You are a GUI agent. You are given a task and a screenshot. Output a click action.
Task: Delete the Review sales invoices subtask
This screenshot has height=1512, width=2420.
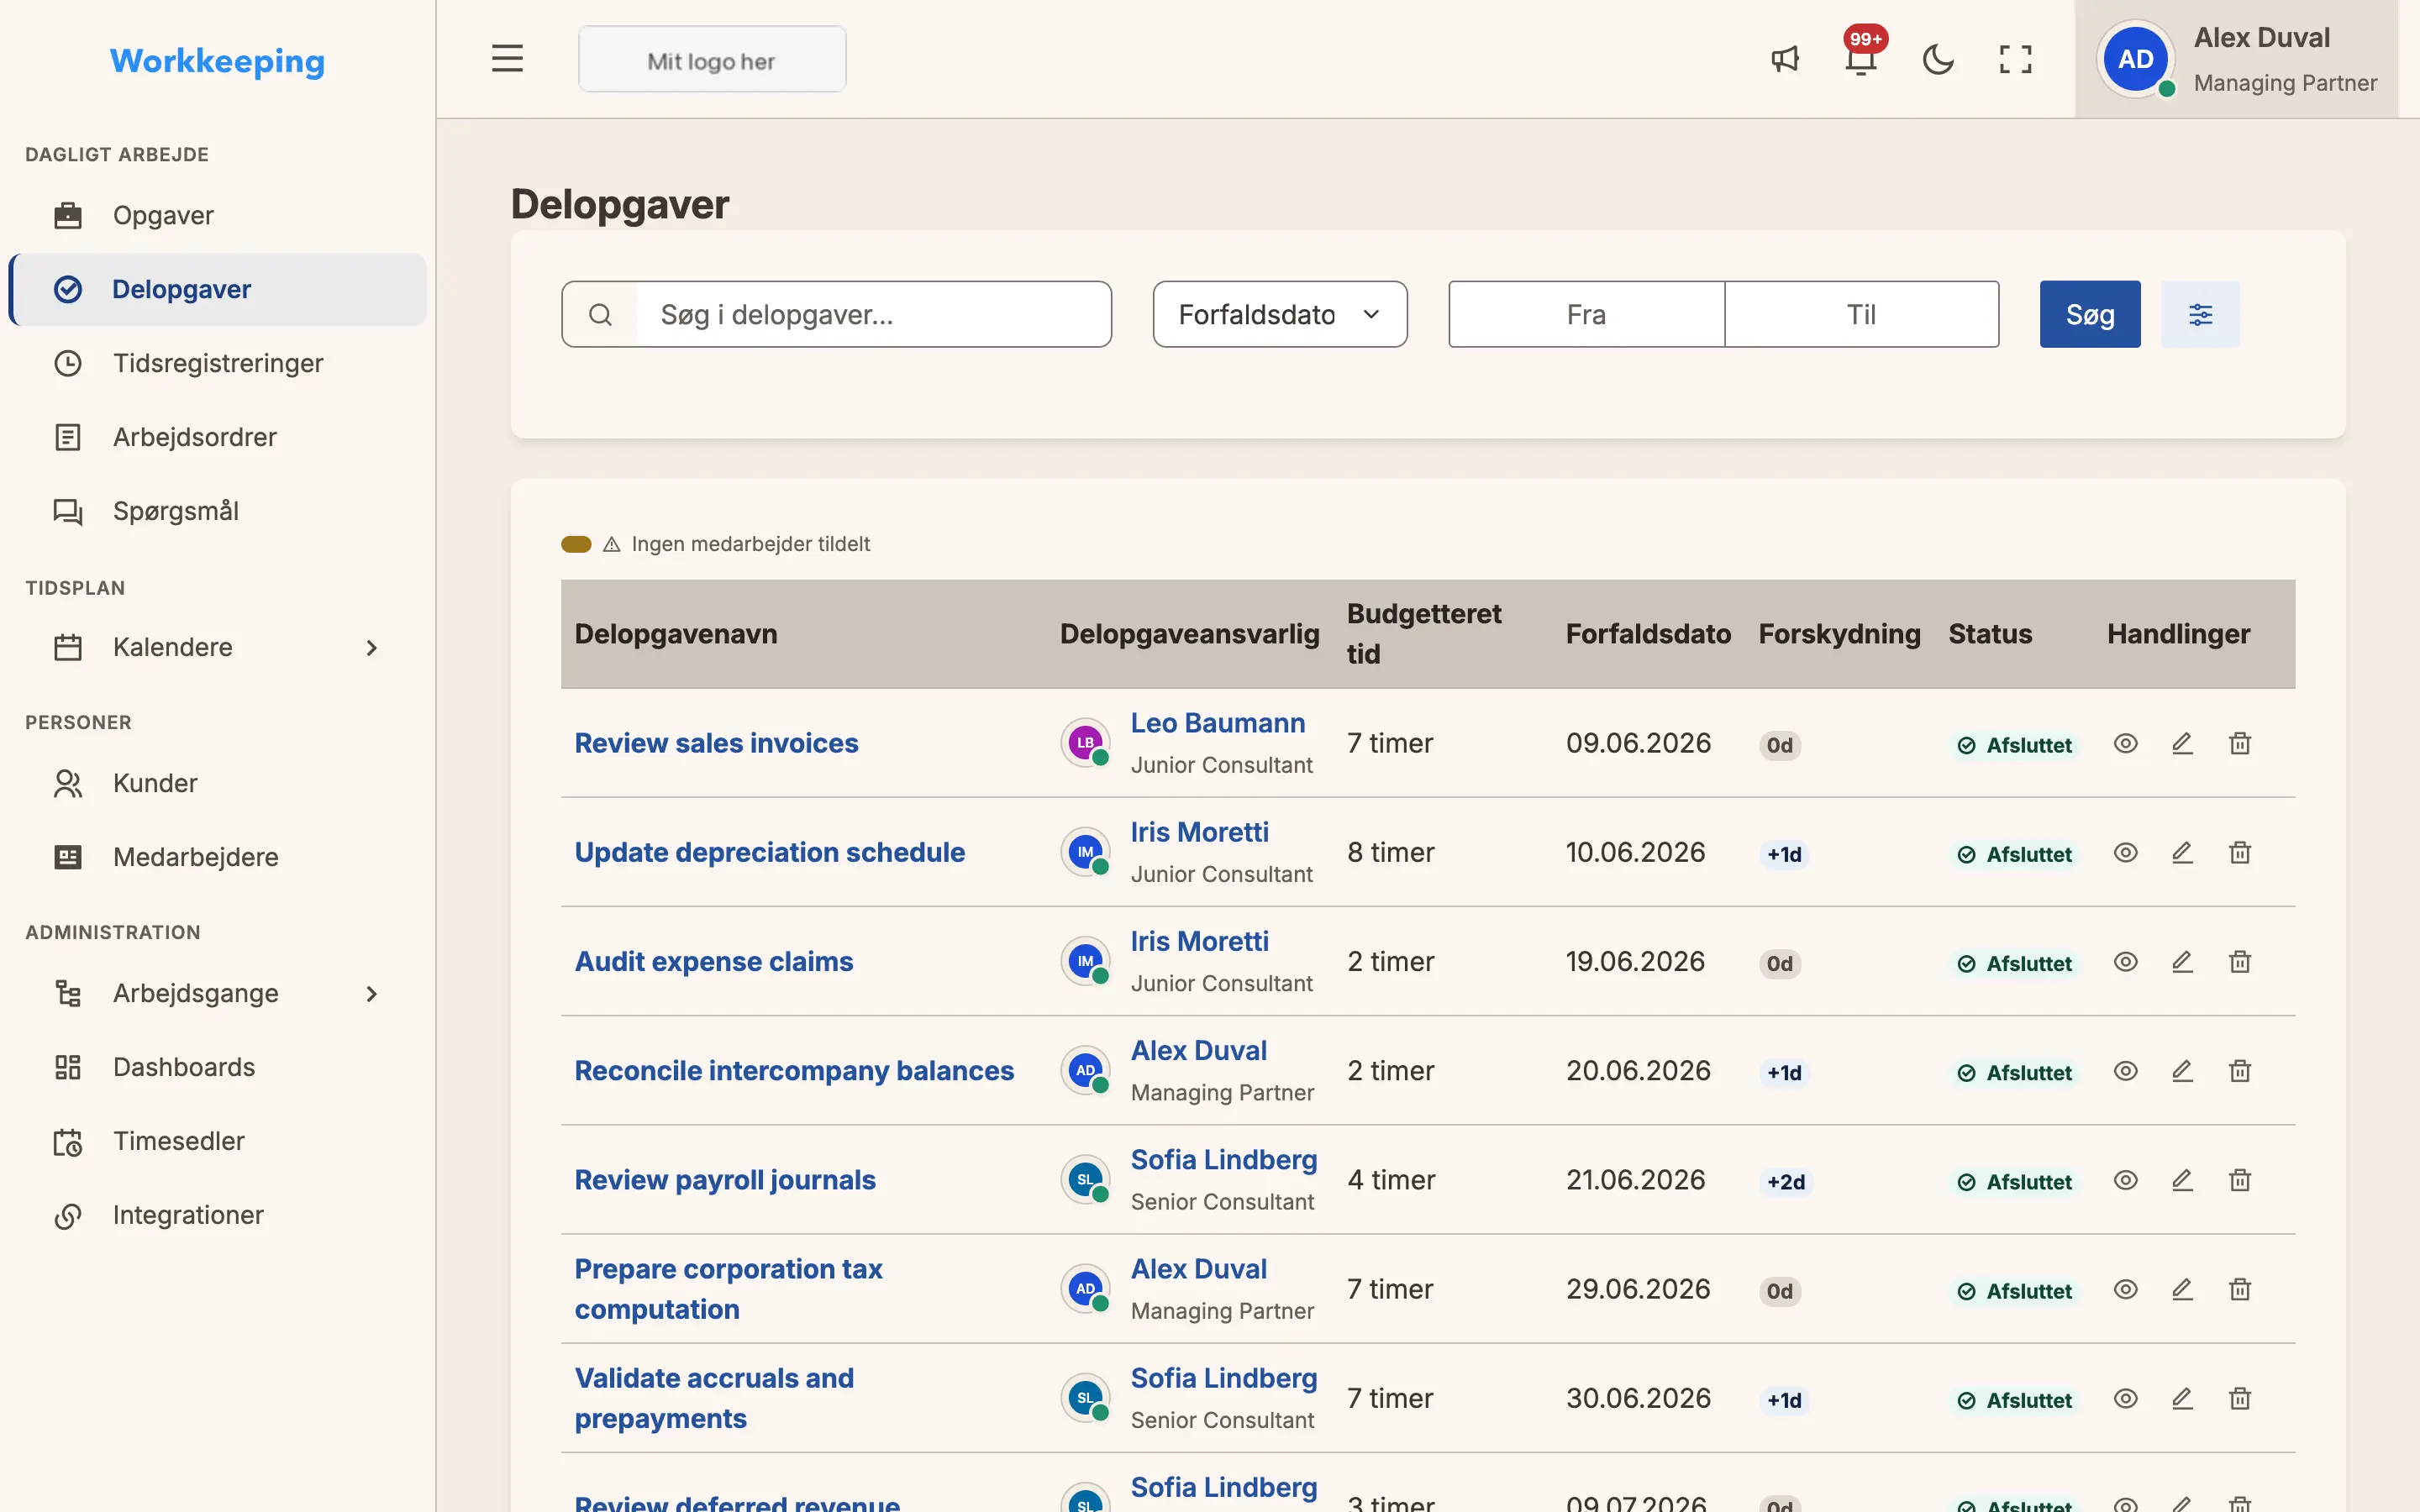pos(2240,743)
